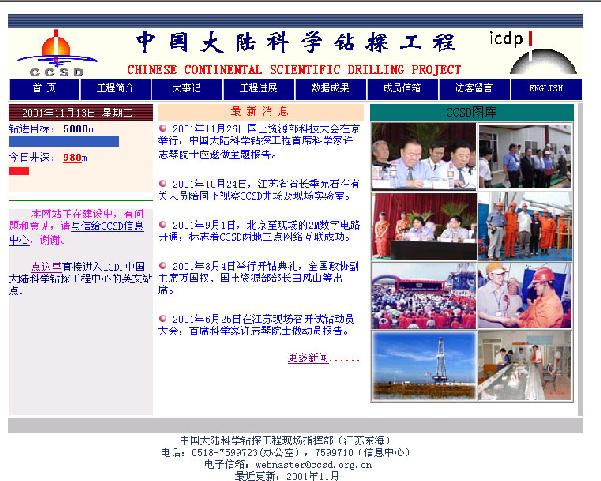601x481 pixels.
Task: Open top-left officials meeting photo
Action: [x=421, y=157]
